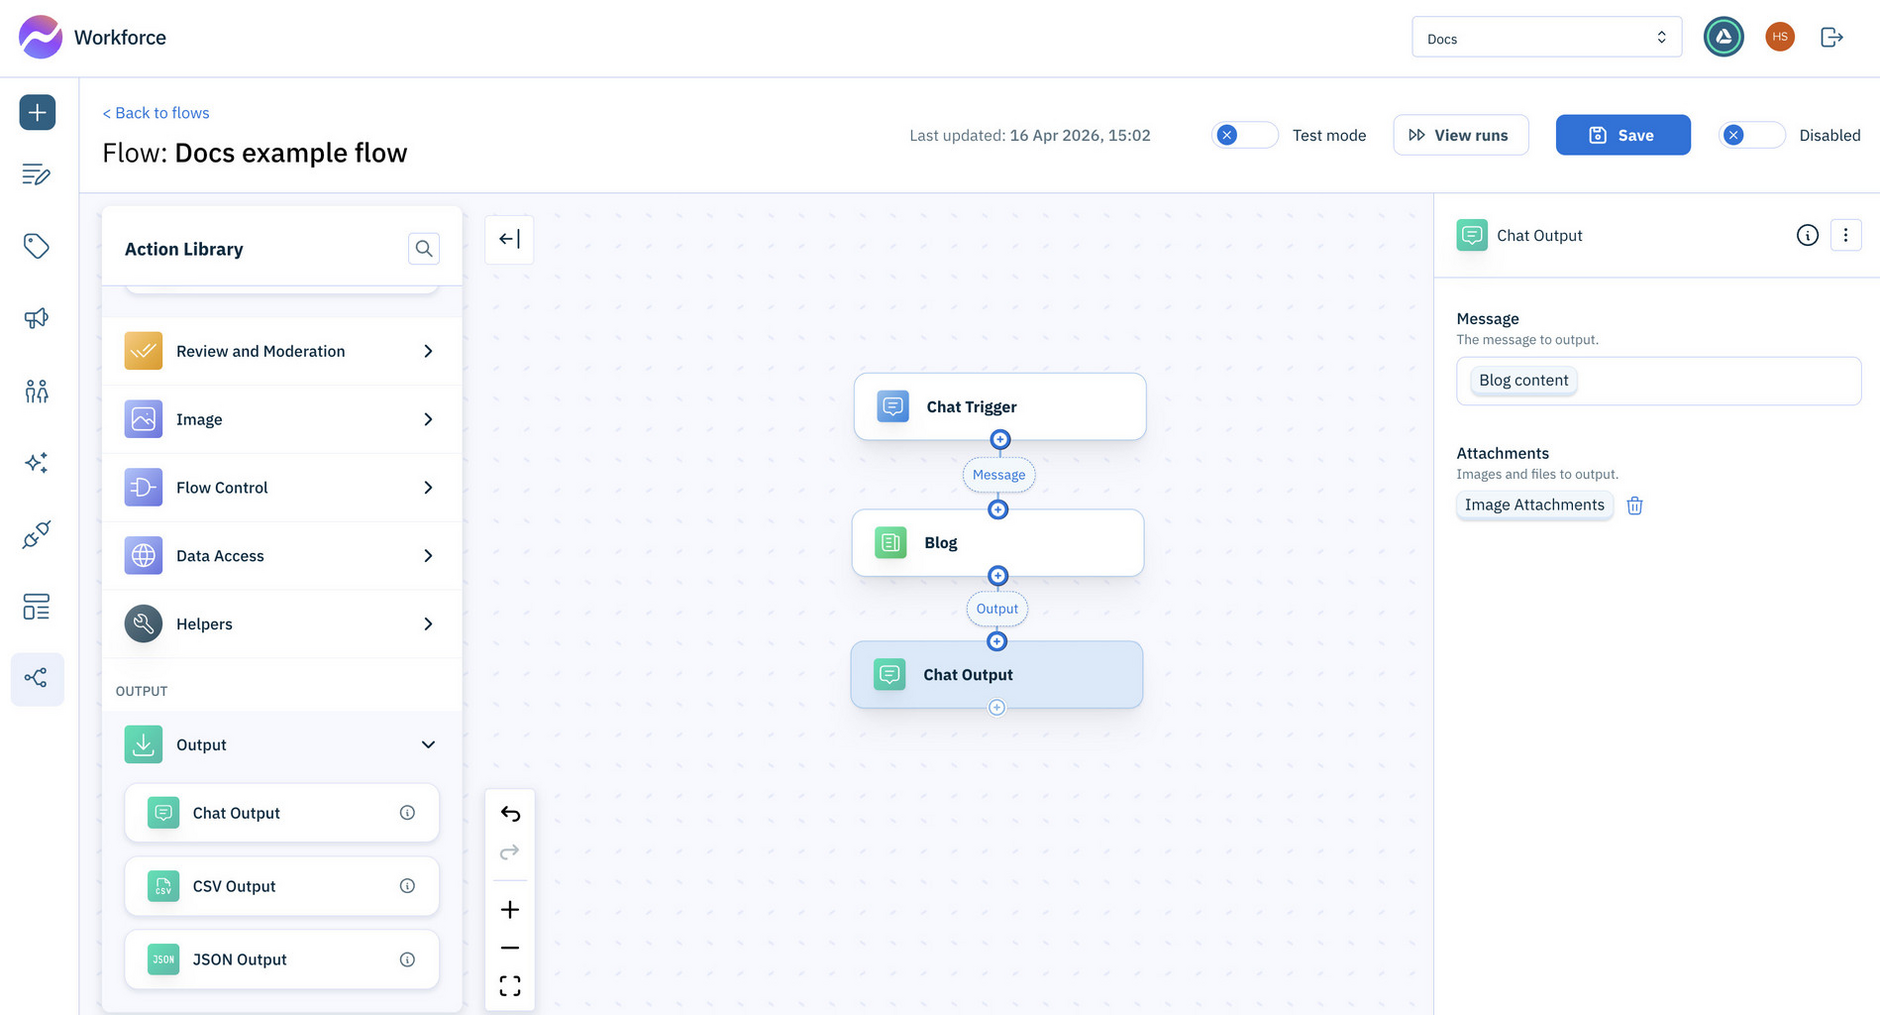Click the View runs button

(x=1460, y=135)
